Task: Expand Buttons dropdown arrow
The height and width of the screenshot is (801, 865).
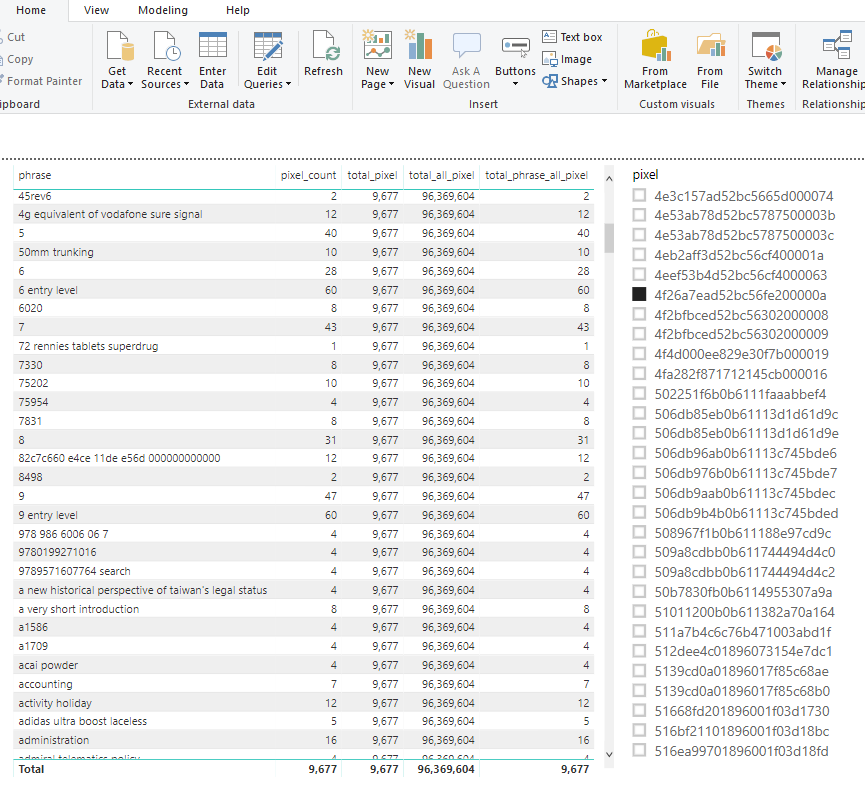Action: (515, 84)
